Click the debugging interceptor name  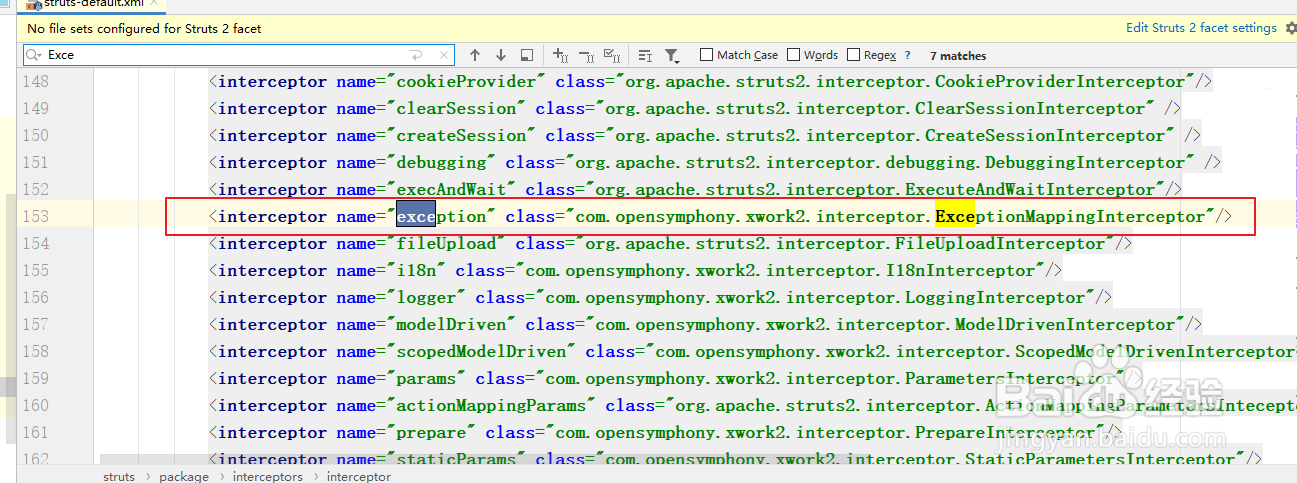[442, 162]
